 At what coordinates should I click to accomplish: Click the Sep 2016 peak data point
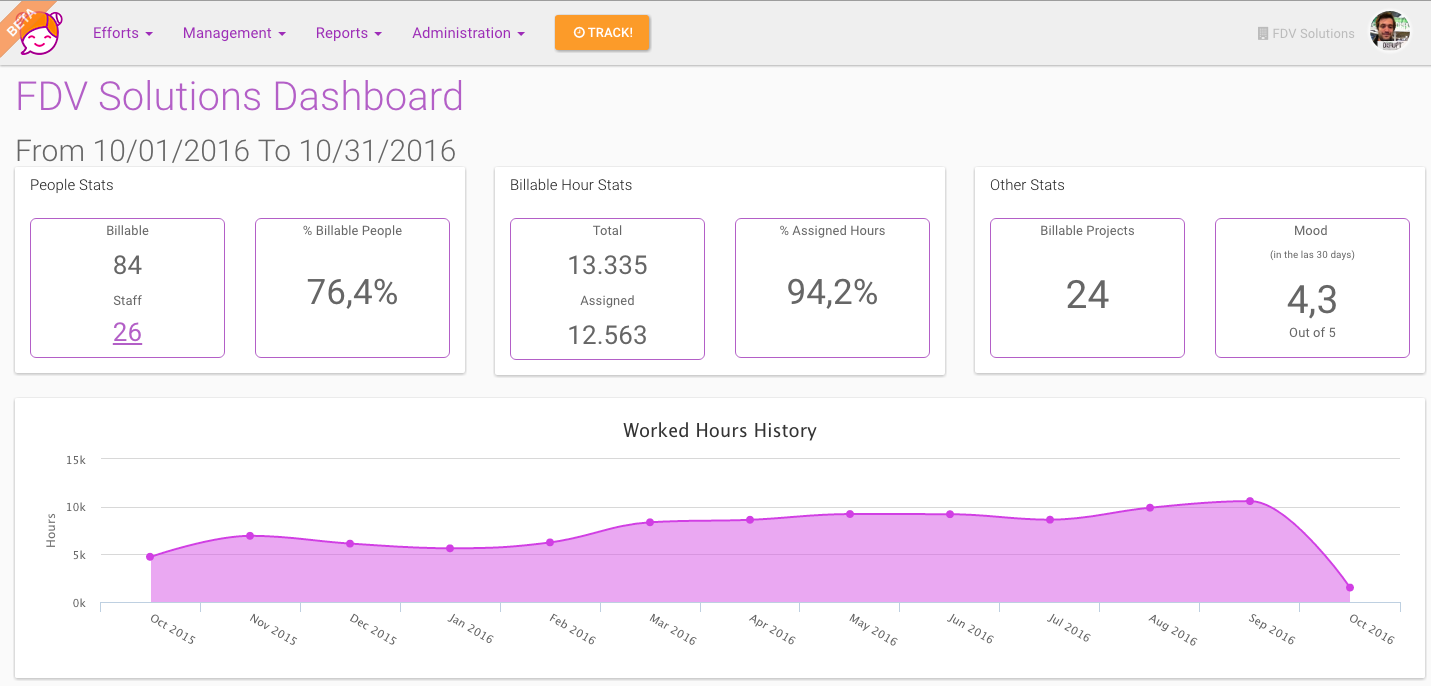(1250, 501)
